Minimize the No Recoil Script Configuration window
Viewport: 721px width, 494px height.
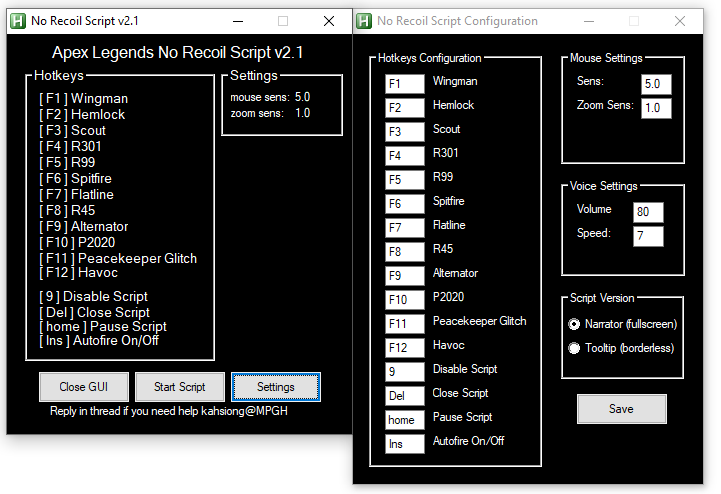click(x=589, y=21)
